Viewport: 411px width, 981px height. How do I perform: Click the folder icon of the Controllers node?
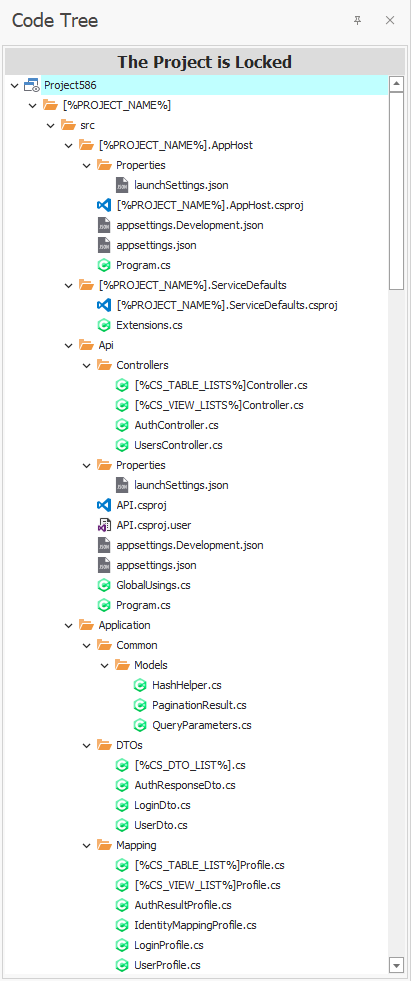pos(104,365)
